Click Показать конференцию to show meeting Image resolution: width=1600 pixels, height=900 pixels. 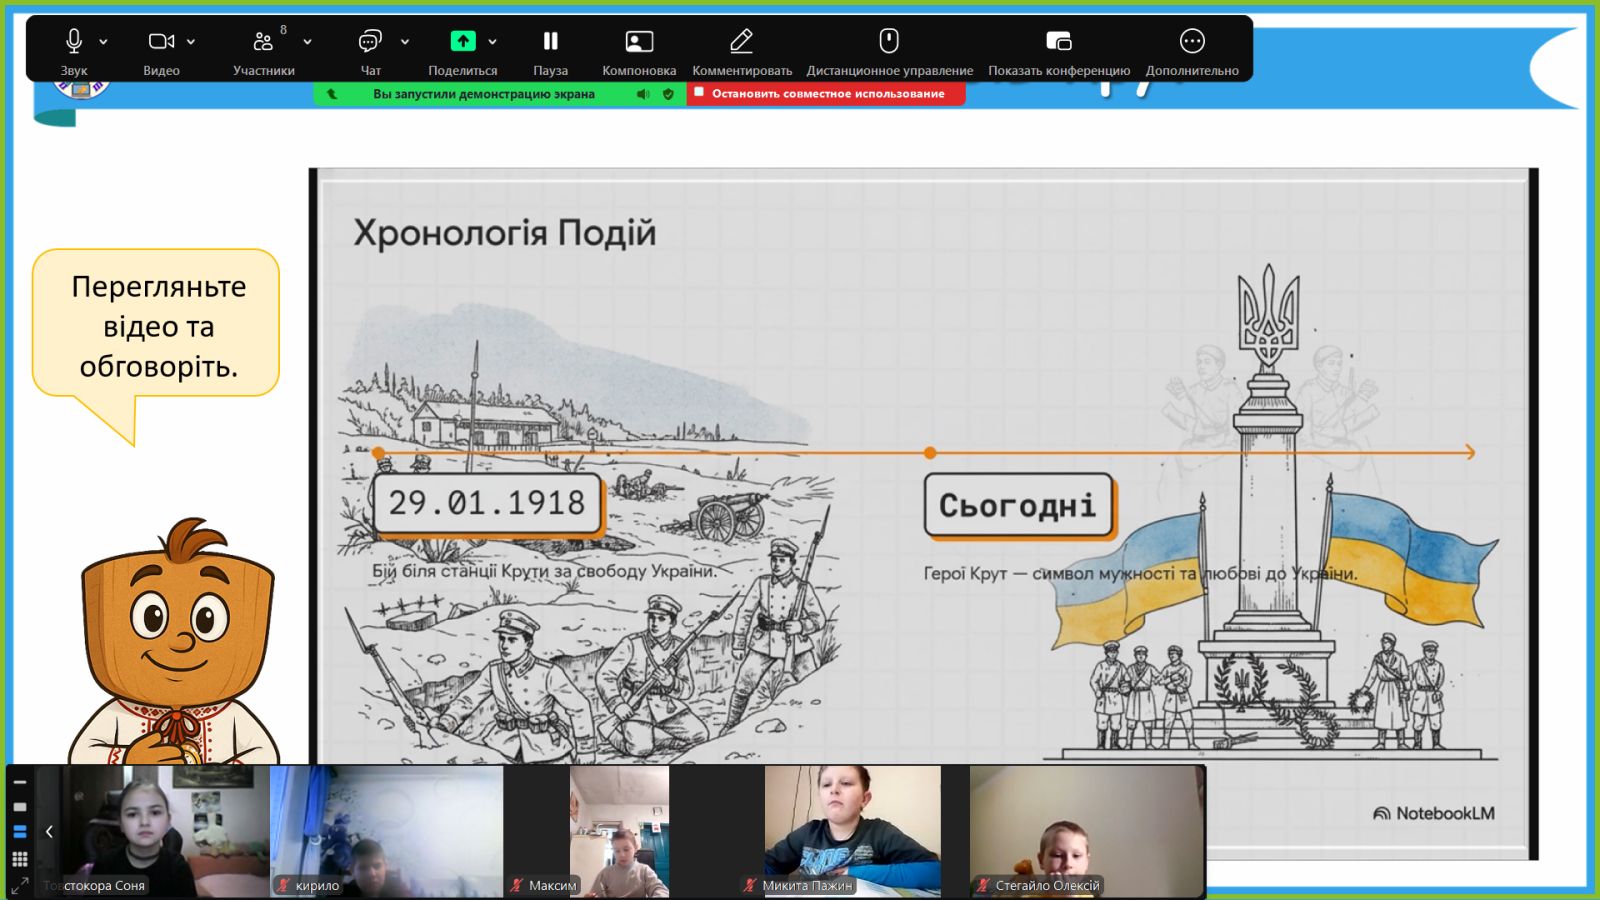(1058, 42)
